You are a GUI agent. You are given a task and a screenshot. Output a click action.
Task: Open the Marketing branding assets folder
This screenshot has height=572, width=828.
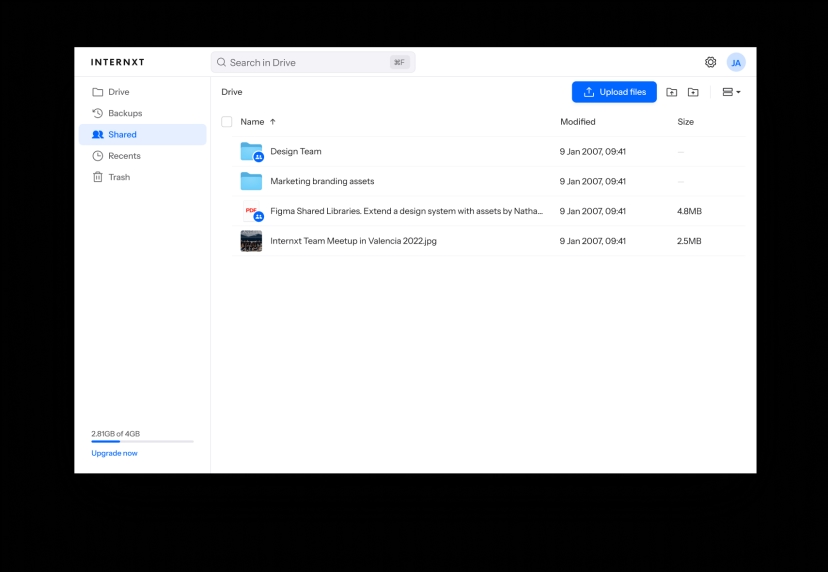click(321, 182)
